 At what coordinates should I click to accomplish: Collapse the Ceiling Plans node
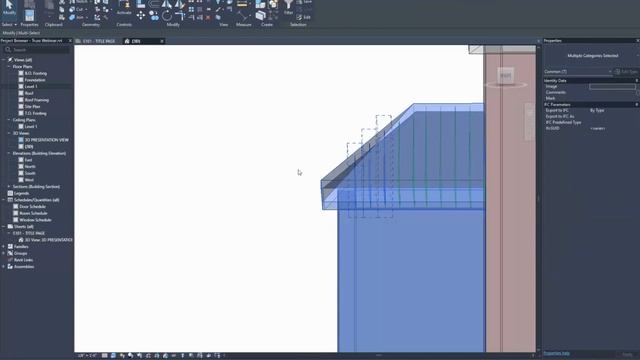(9, 120)
